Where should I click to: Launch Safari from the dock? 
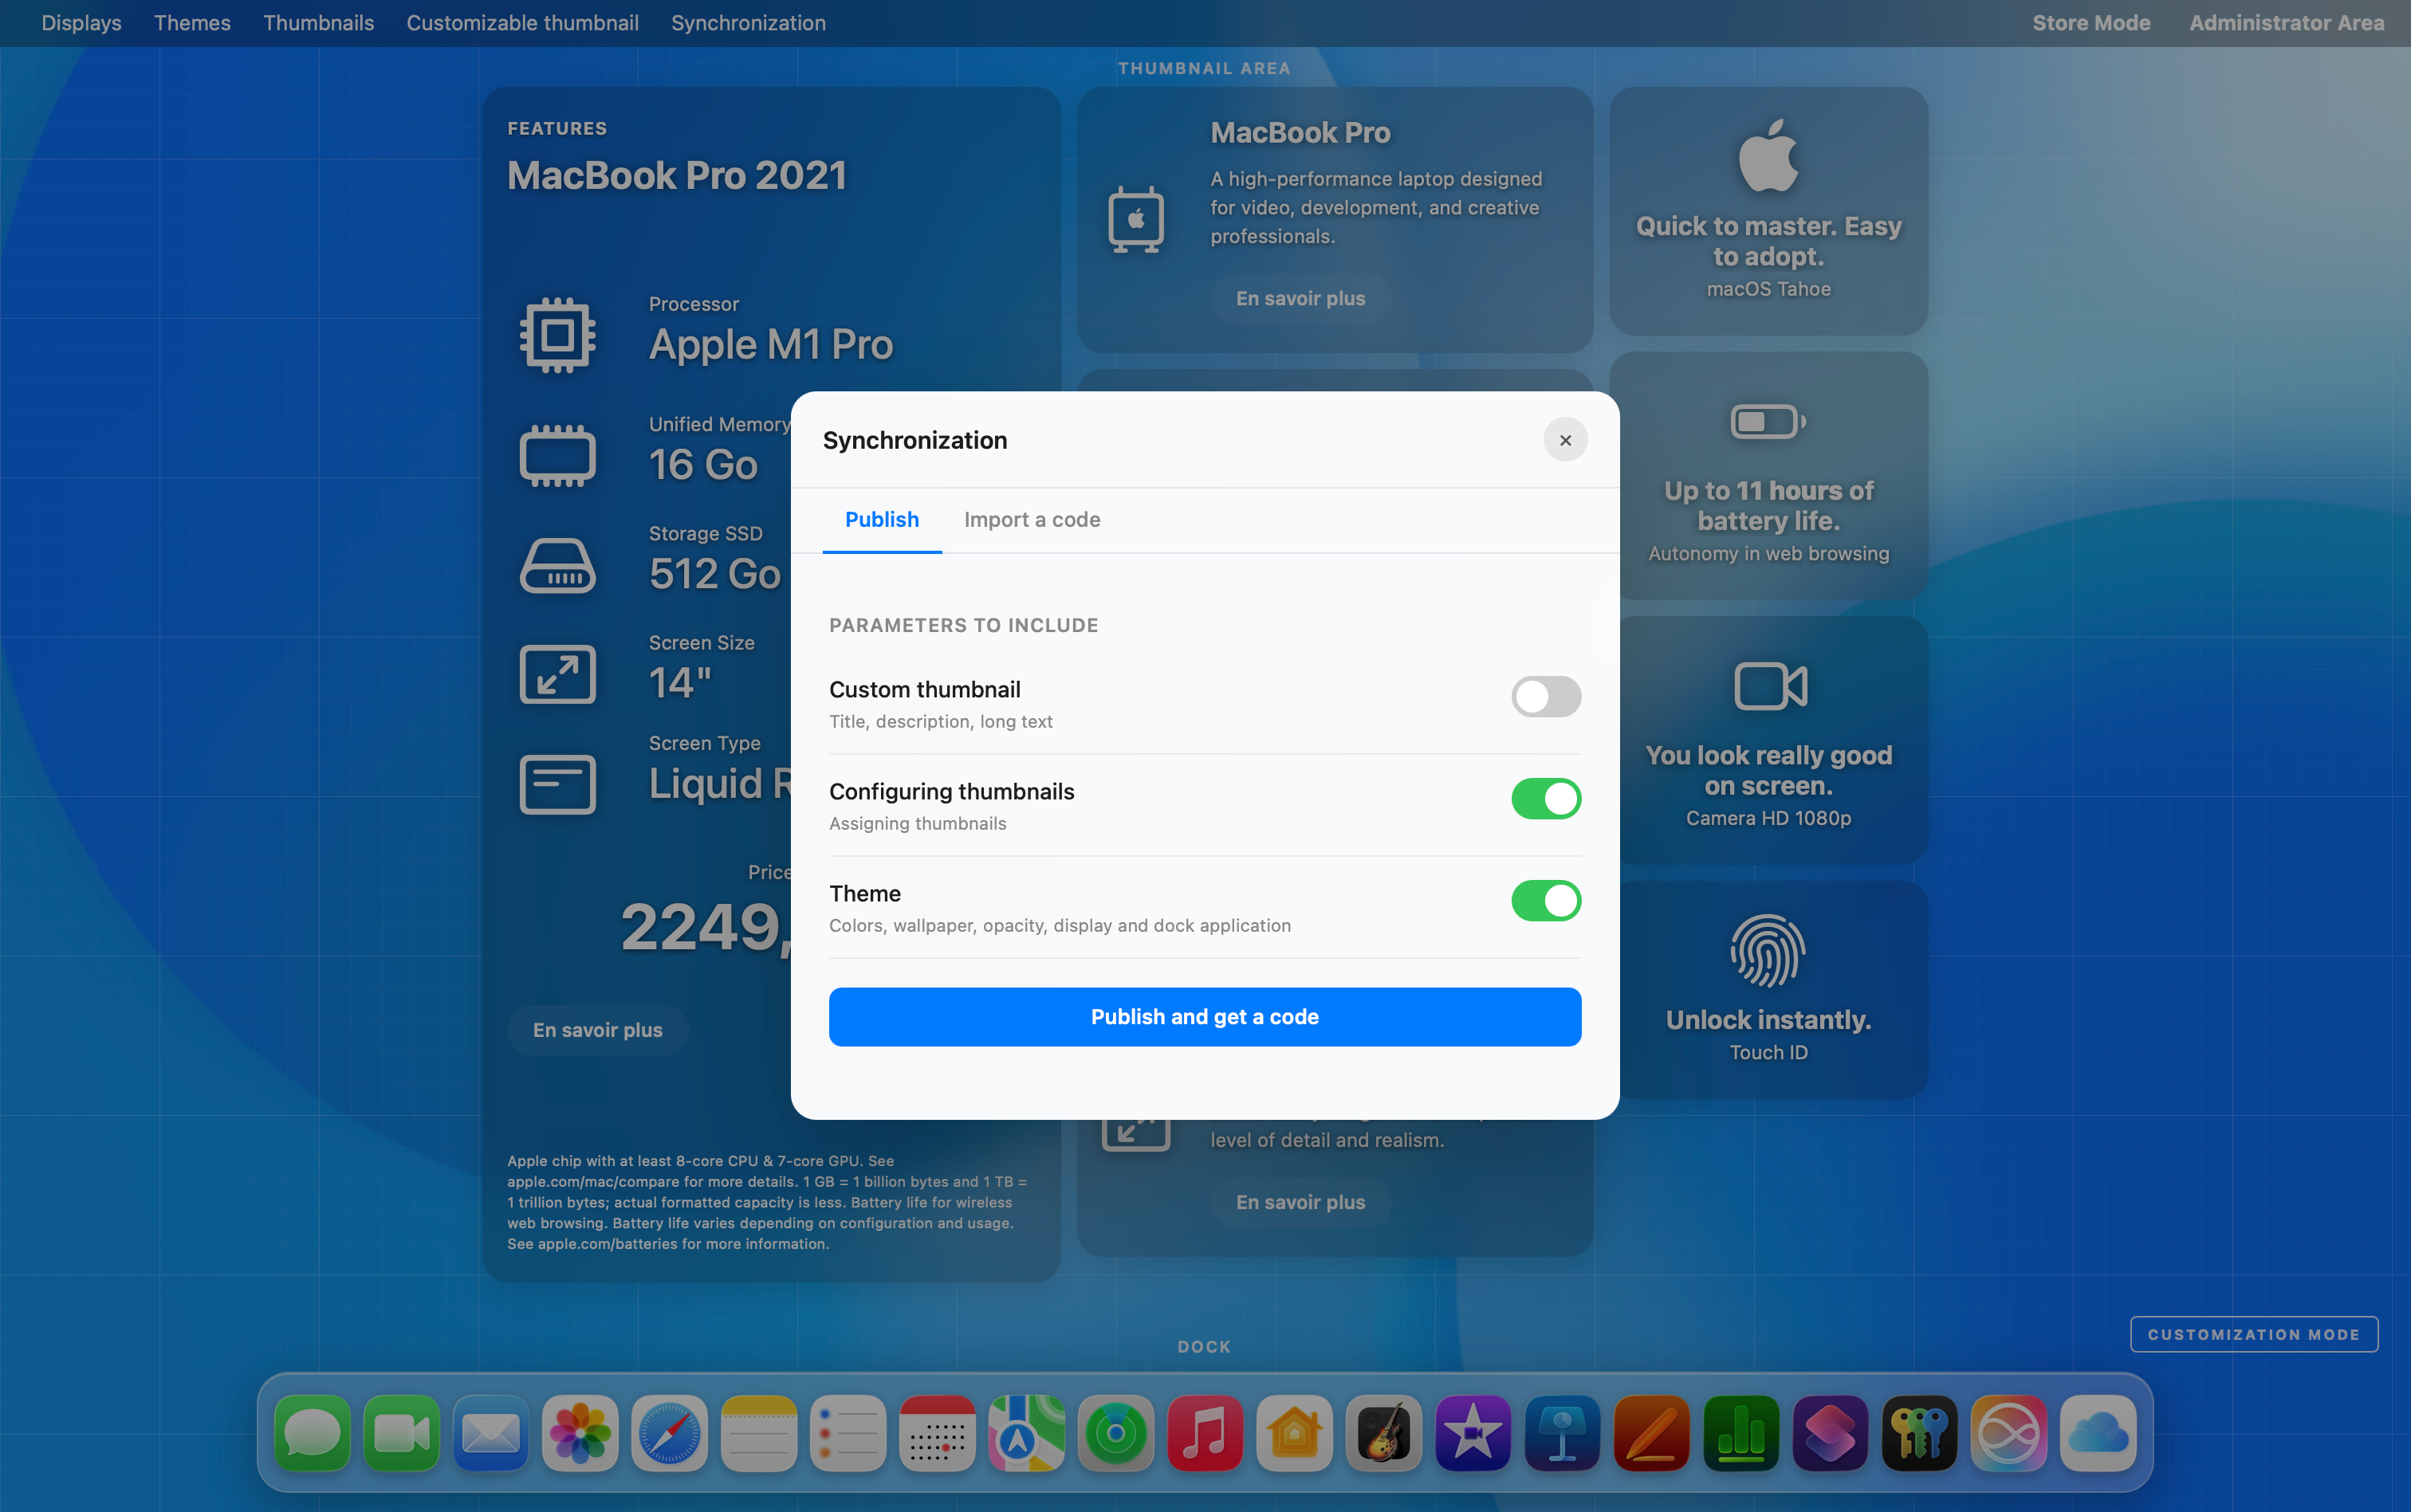point(669,1433)
